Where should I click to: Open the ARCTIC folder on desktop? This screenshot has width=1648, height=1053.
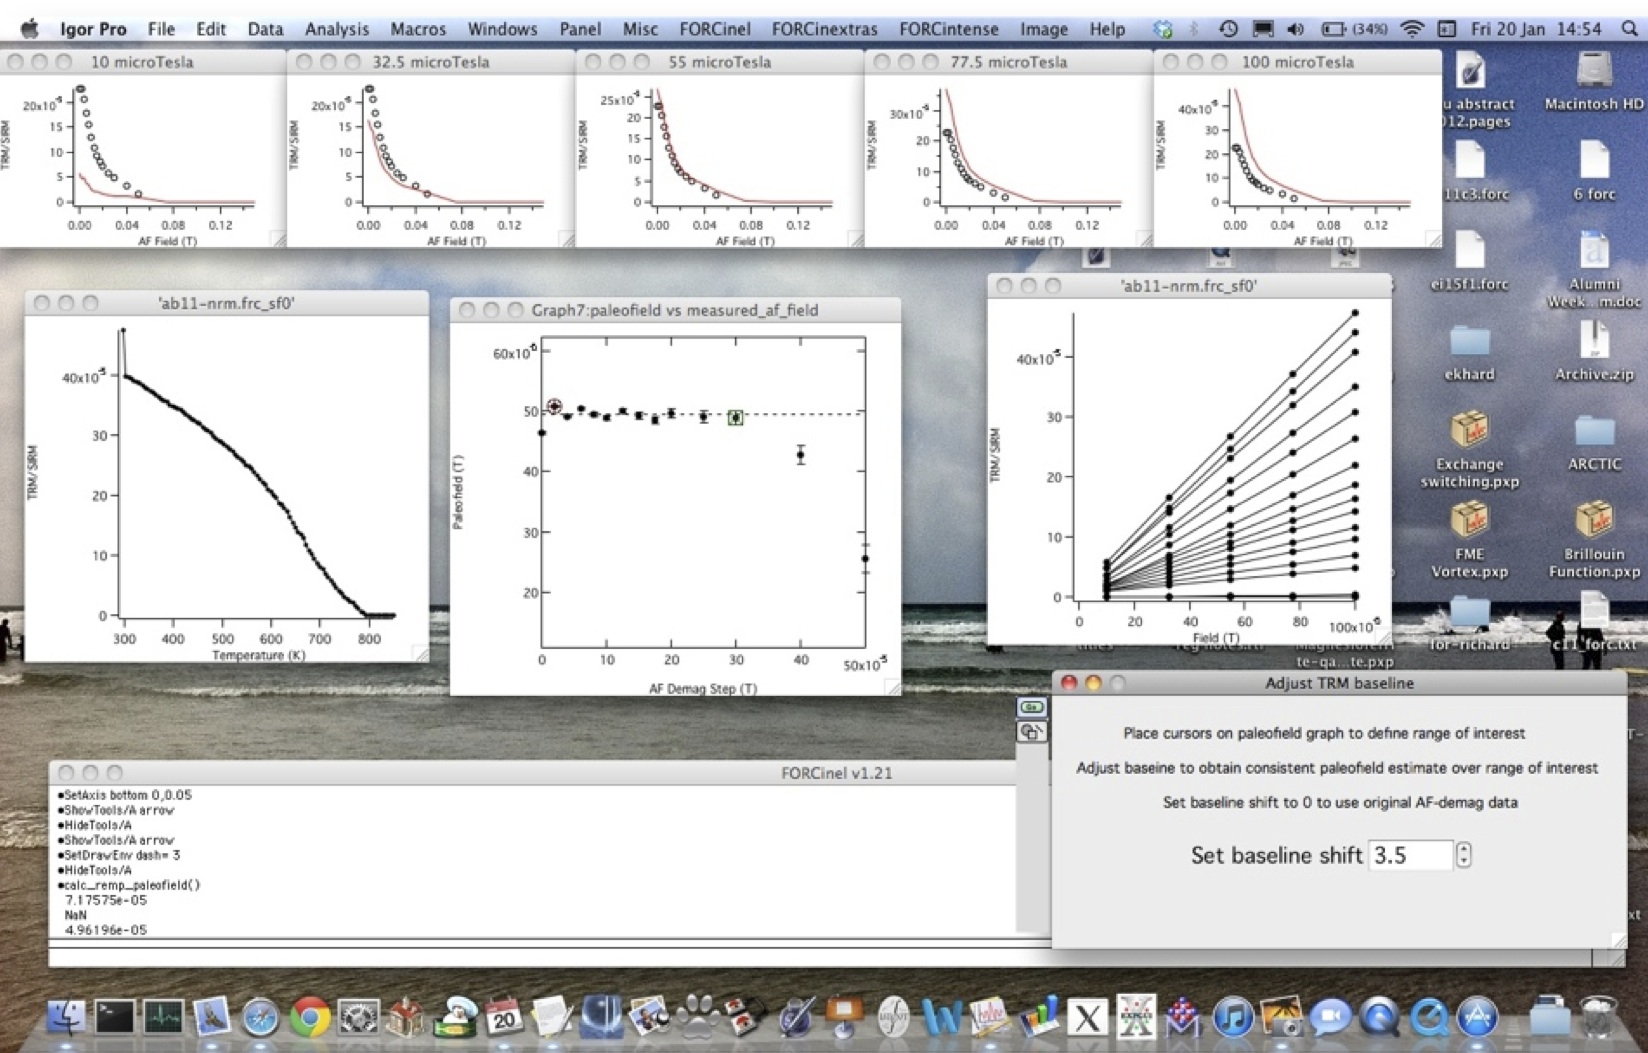[x=1594, y=432]
